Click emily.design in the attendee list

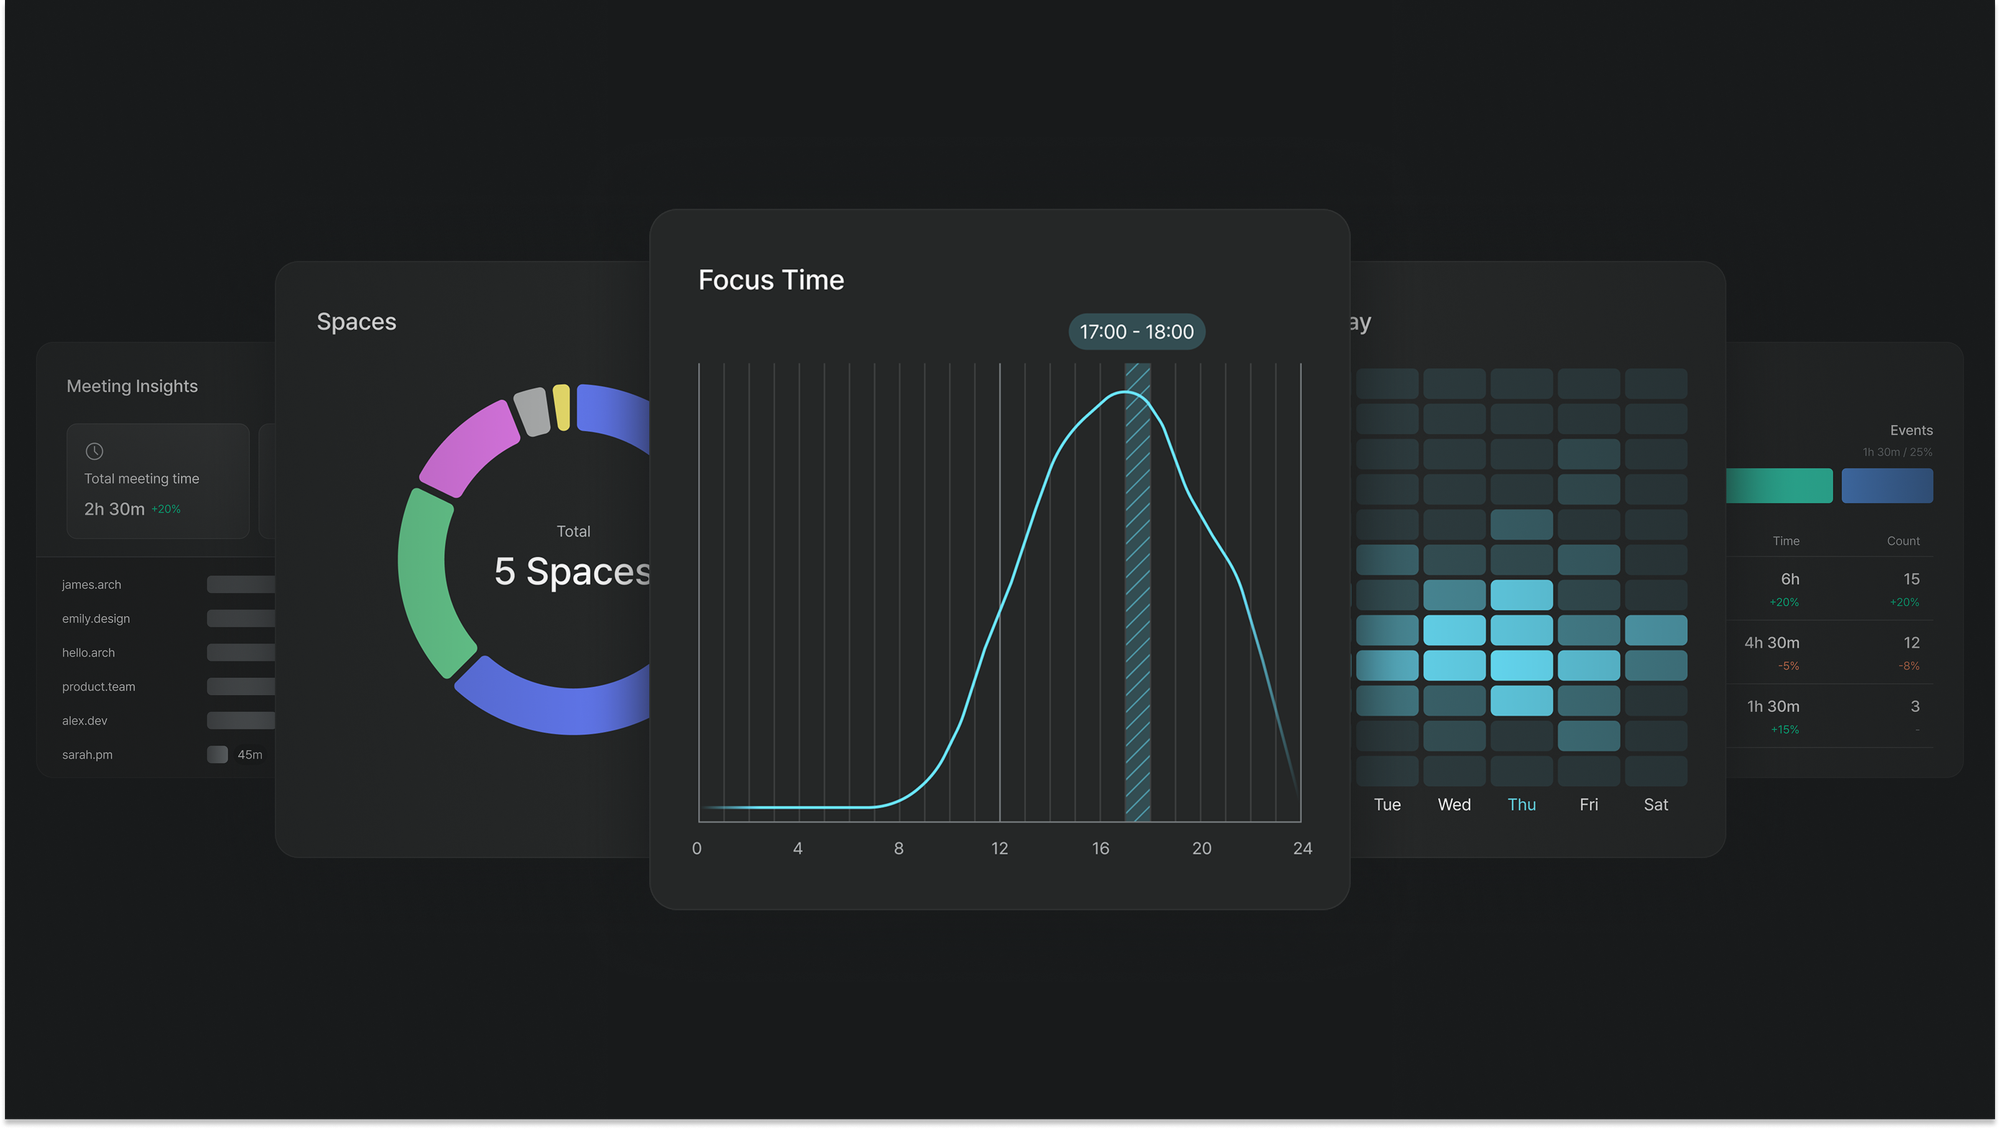[96, 619]
